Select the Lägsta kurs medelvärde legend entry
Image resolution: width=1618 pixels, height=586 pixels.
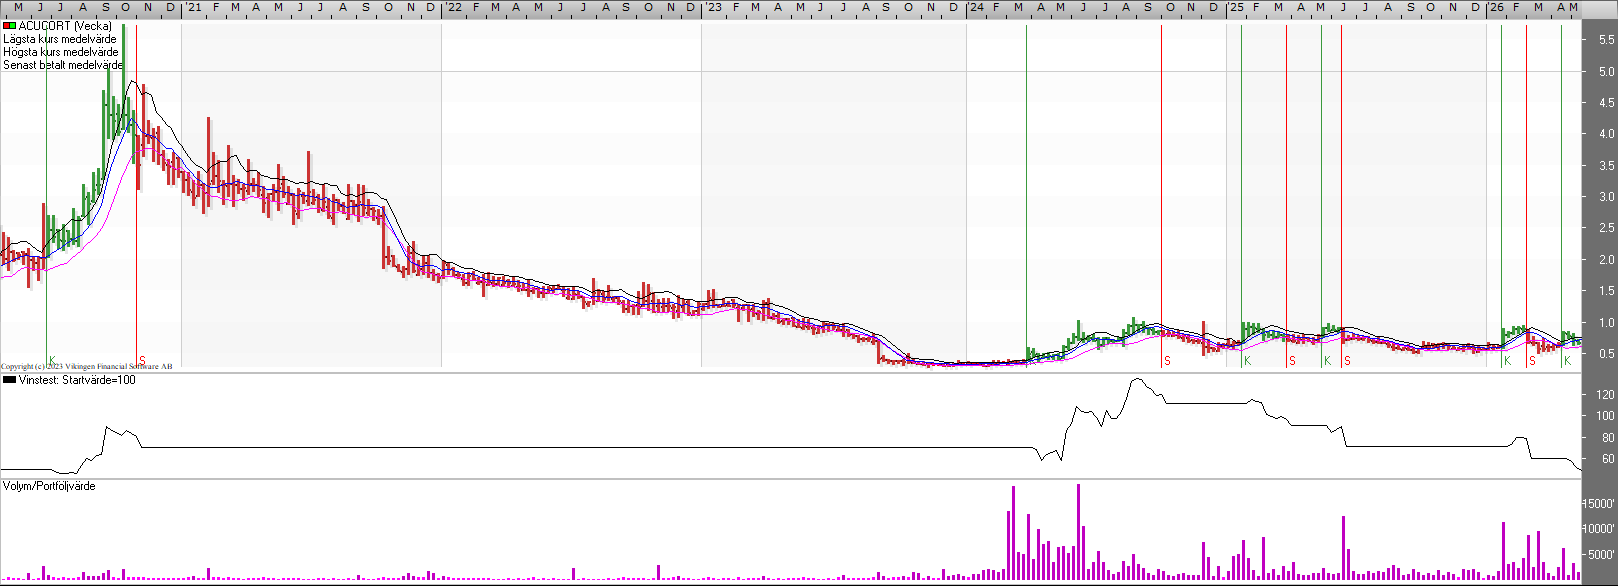60,39
